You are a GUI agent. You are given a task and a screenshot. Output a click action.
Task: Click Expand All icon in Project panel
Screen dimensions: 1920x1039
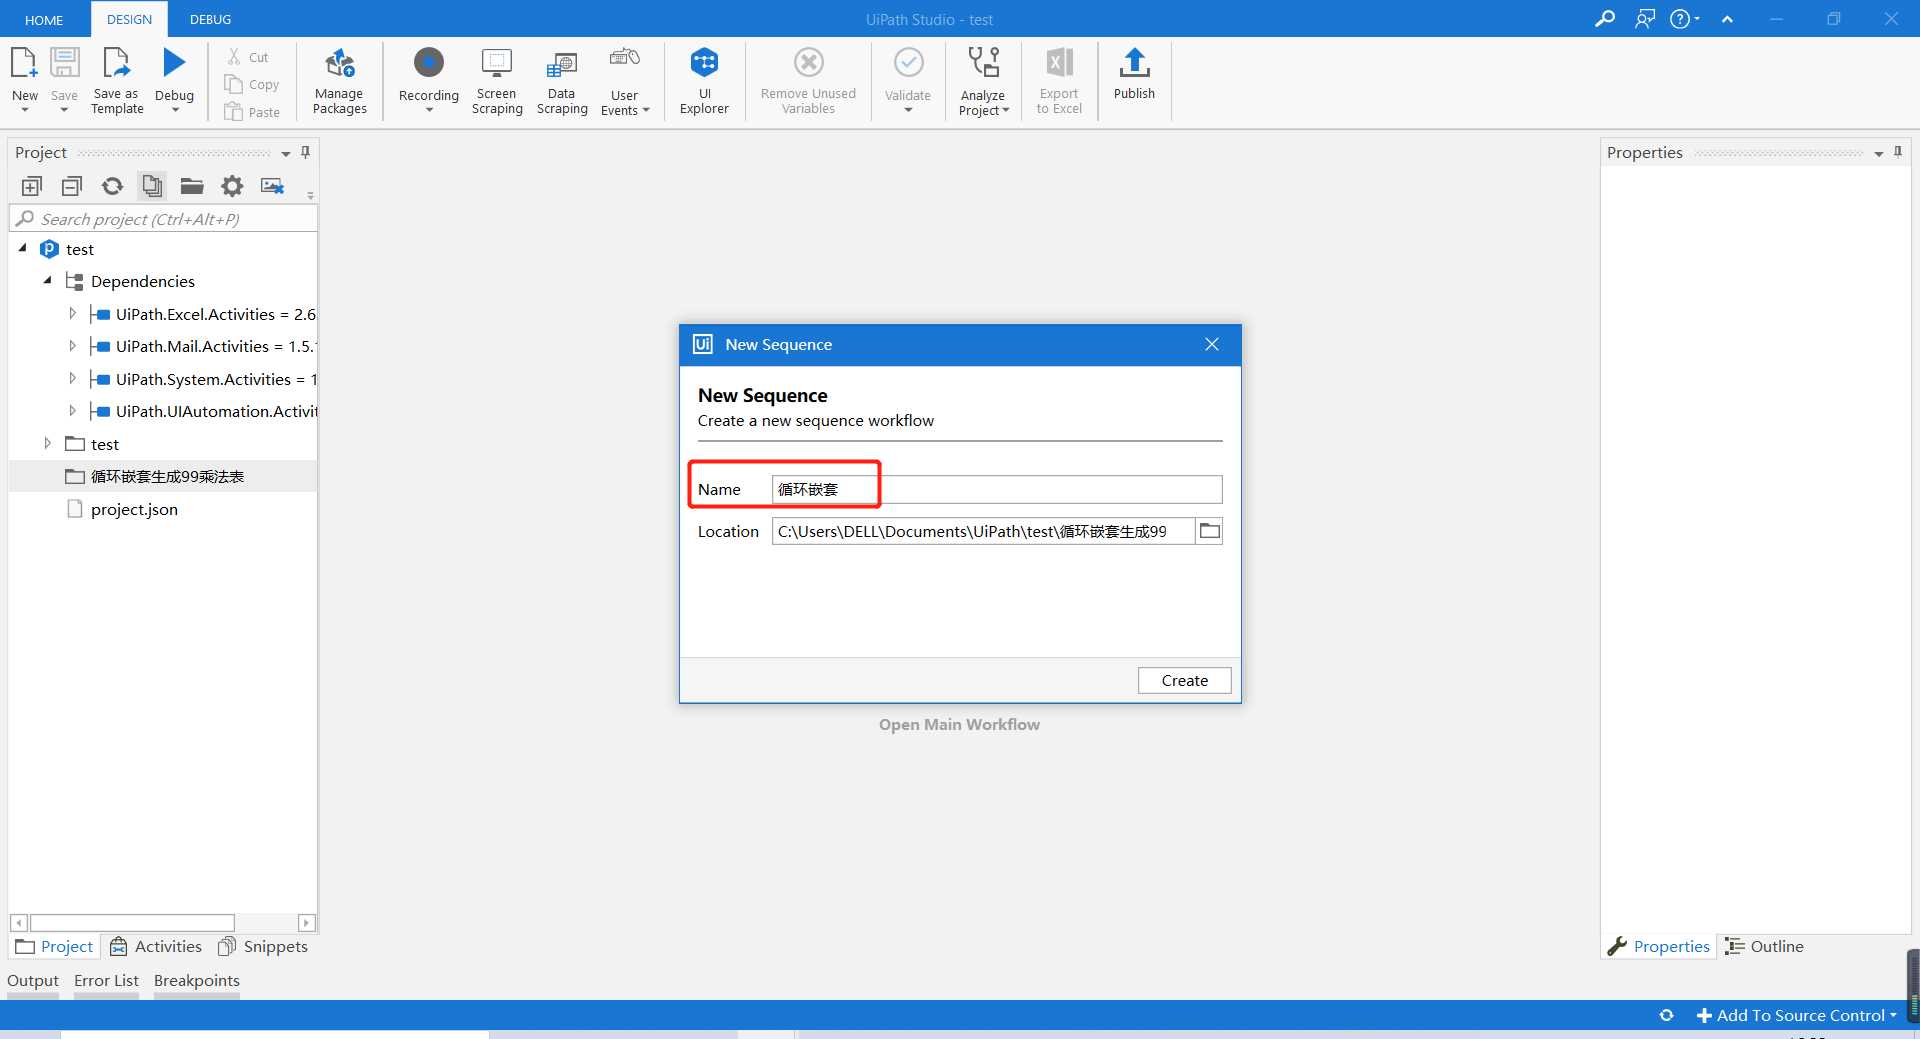click(32, 186)
